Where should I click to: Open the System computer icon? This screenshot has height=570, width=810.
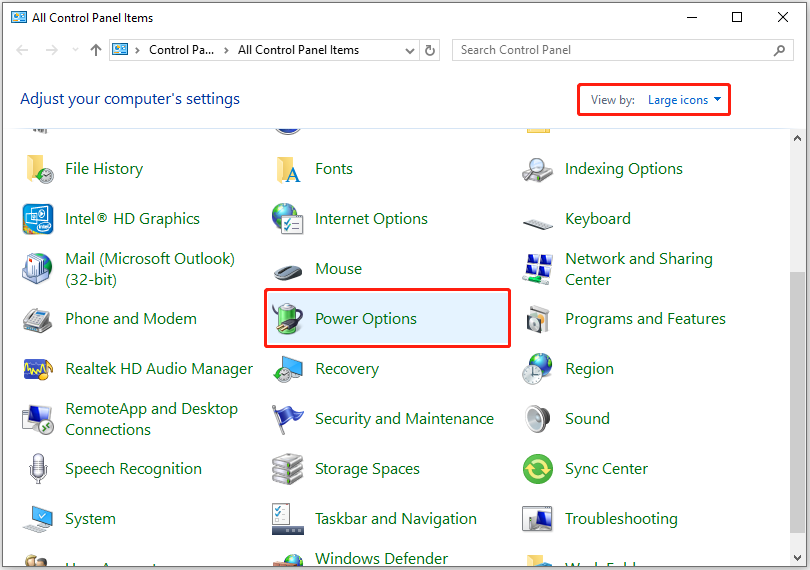38,519
